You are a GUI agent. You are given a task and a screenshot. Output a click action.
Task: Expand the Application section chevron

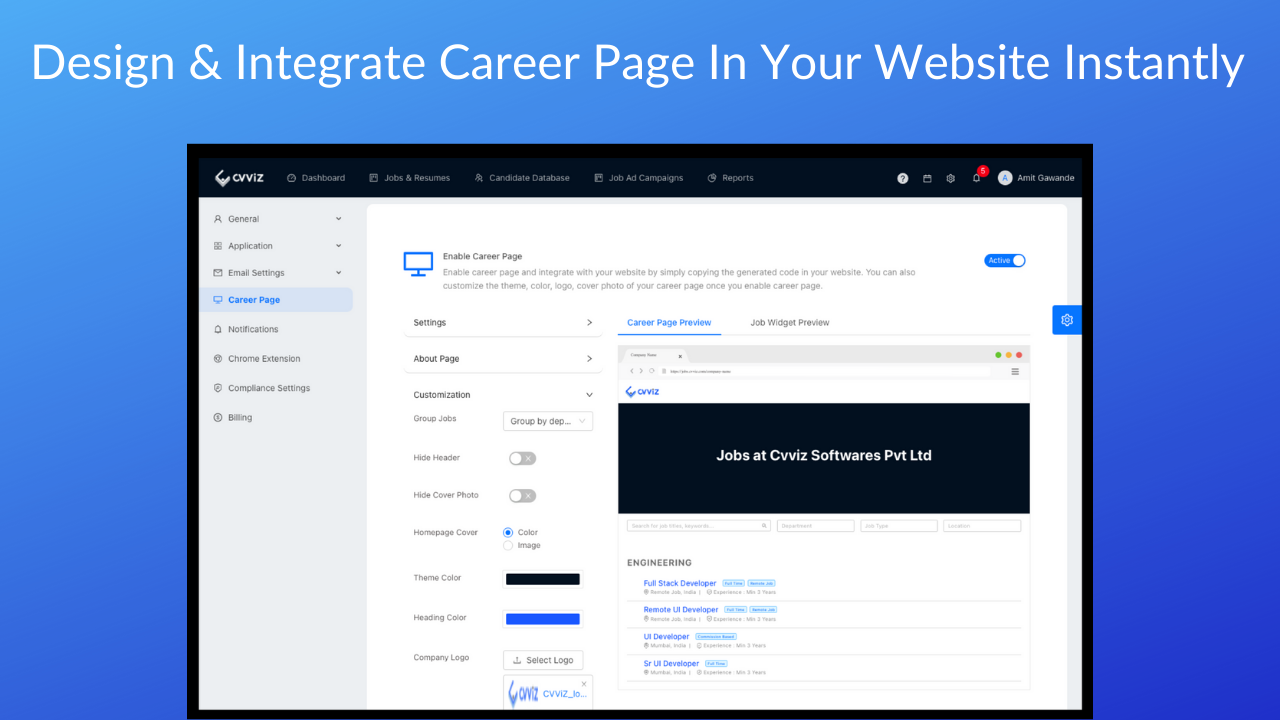point(338,246)
